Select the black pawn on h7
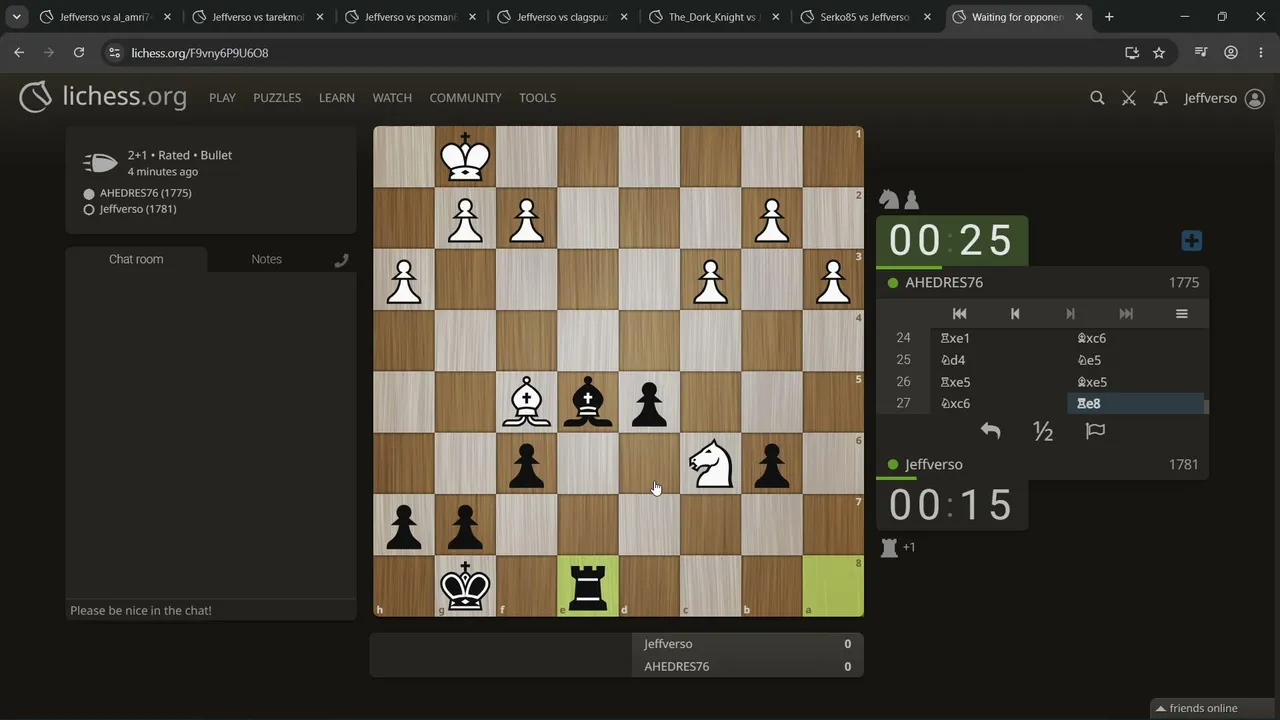 click(404, 525)
